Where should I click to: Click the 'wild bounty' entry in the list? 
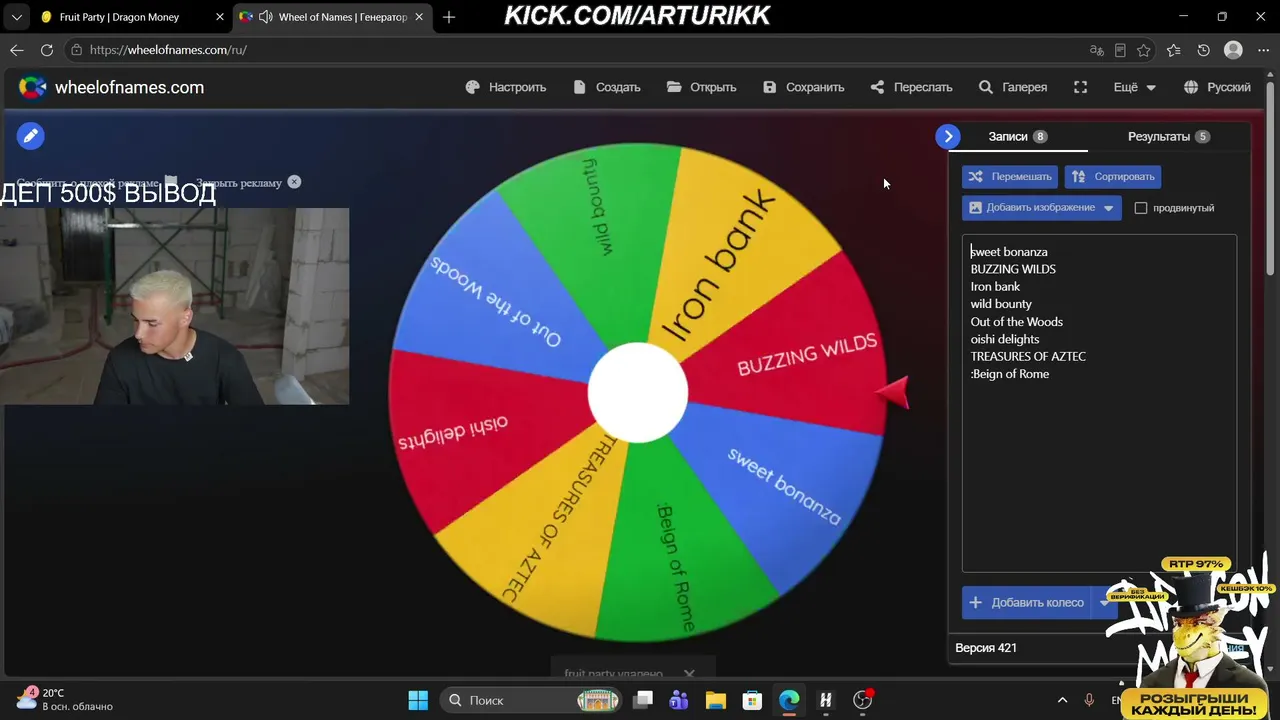coord(1001,304)
